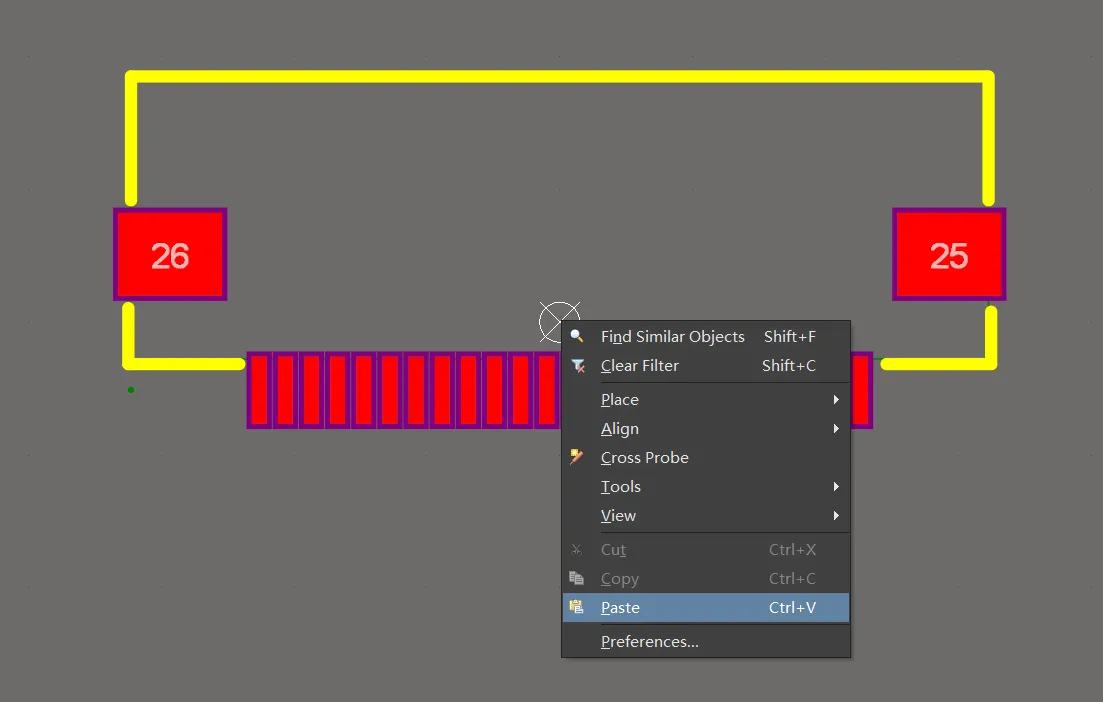1103x702 pixels.
Task: Click the Ctrl+V shortcut label
Action: (x=792, y=608)
